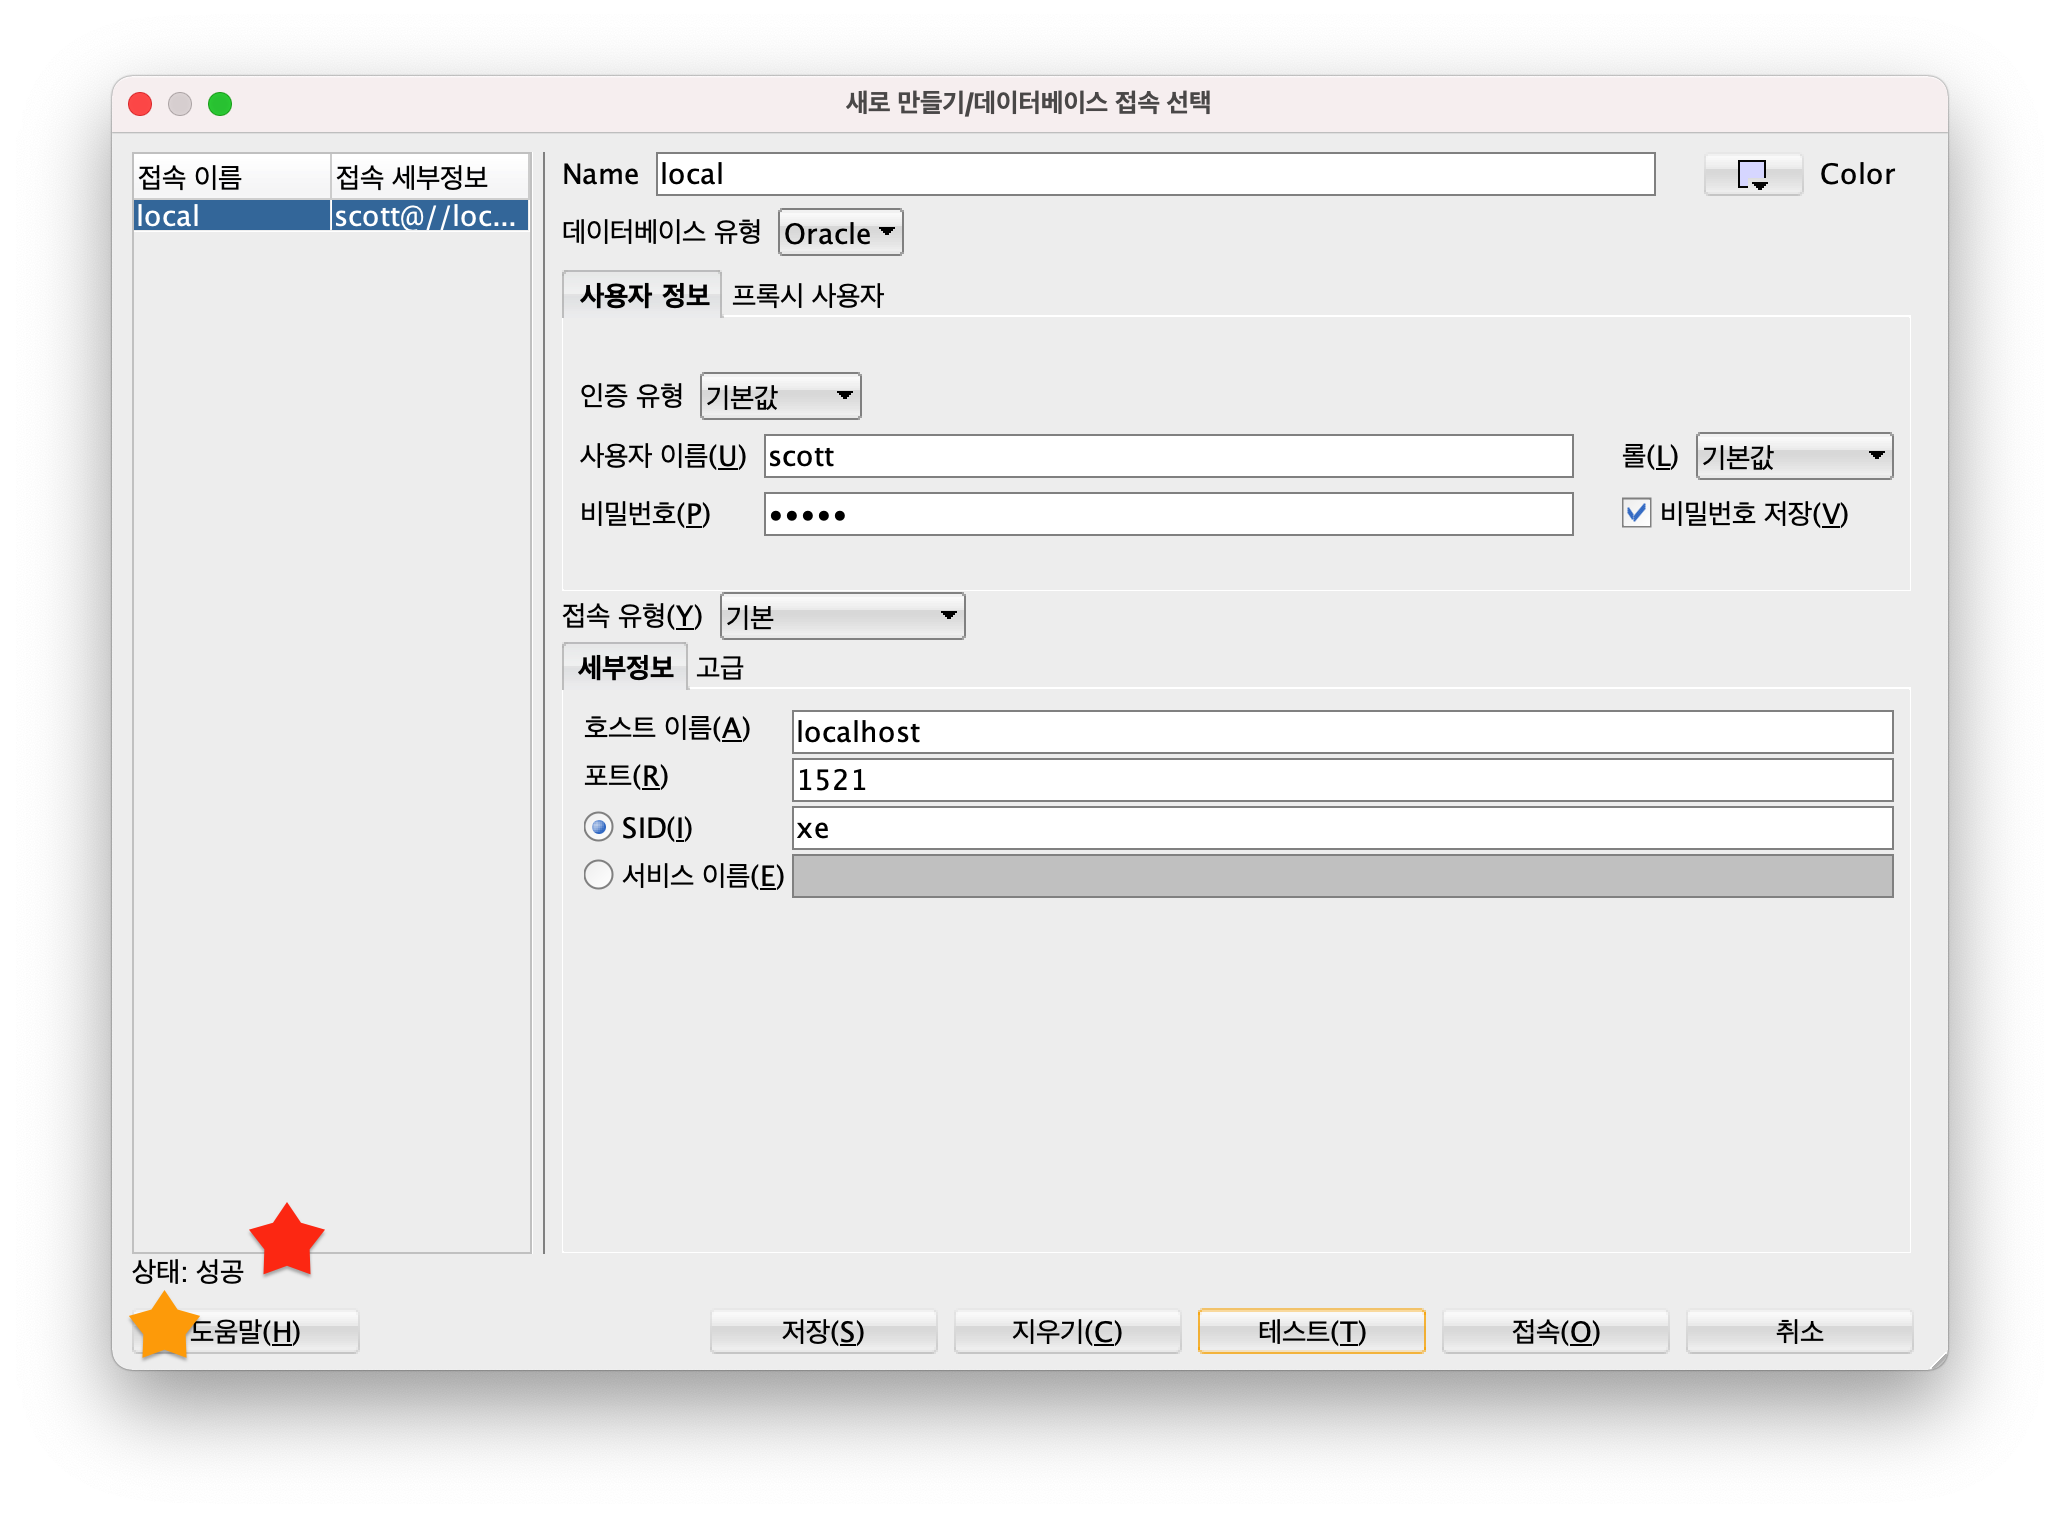The height and width of the screenshot is (1518, 2060).
Task: Switch to the 프록시 사용자 tab
Action: (808, 296)
